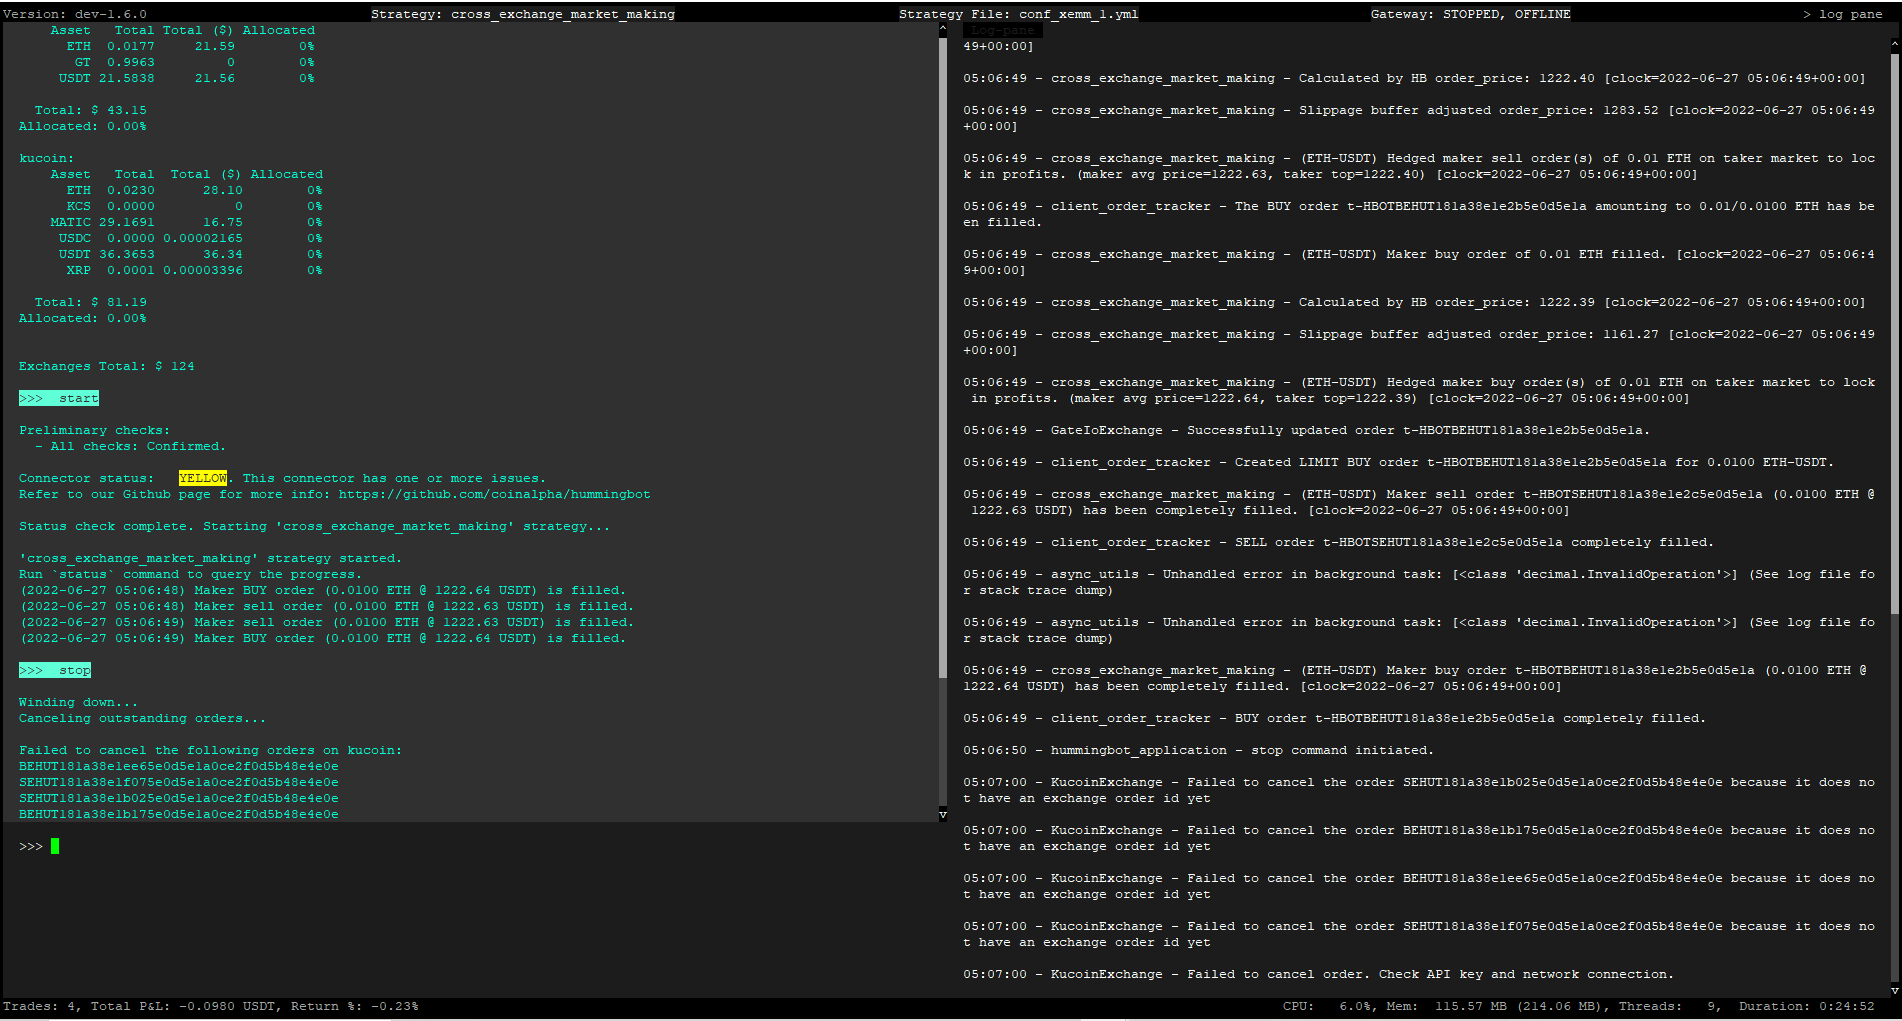Viewport: 1902px width, 1021px height.
Task: Click the YELLOW connector status highlight
Action: coord(203,478)
